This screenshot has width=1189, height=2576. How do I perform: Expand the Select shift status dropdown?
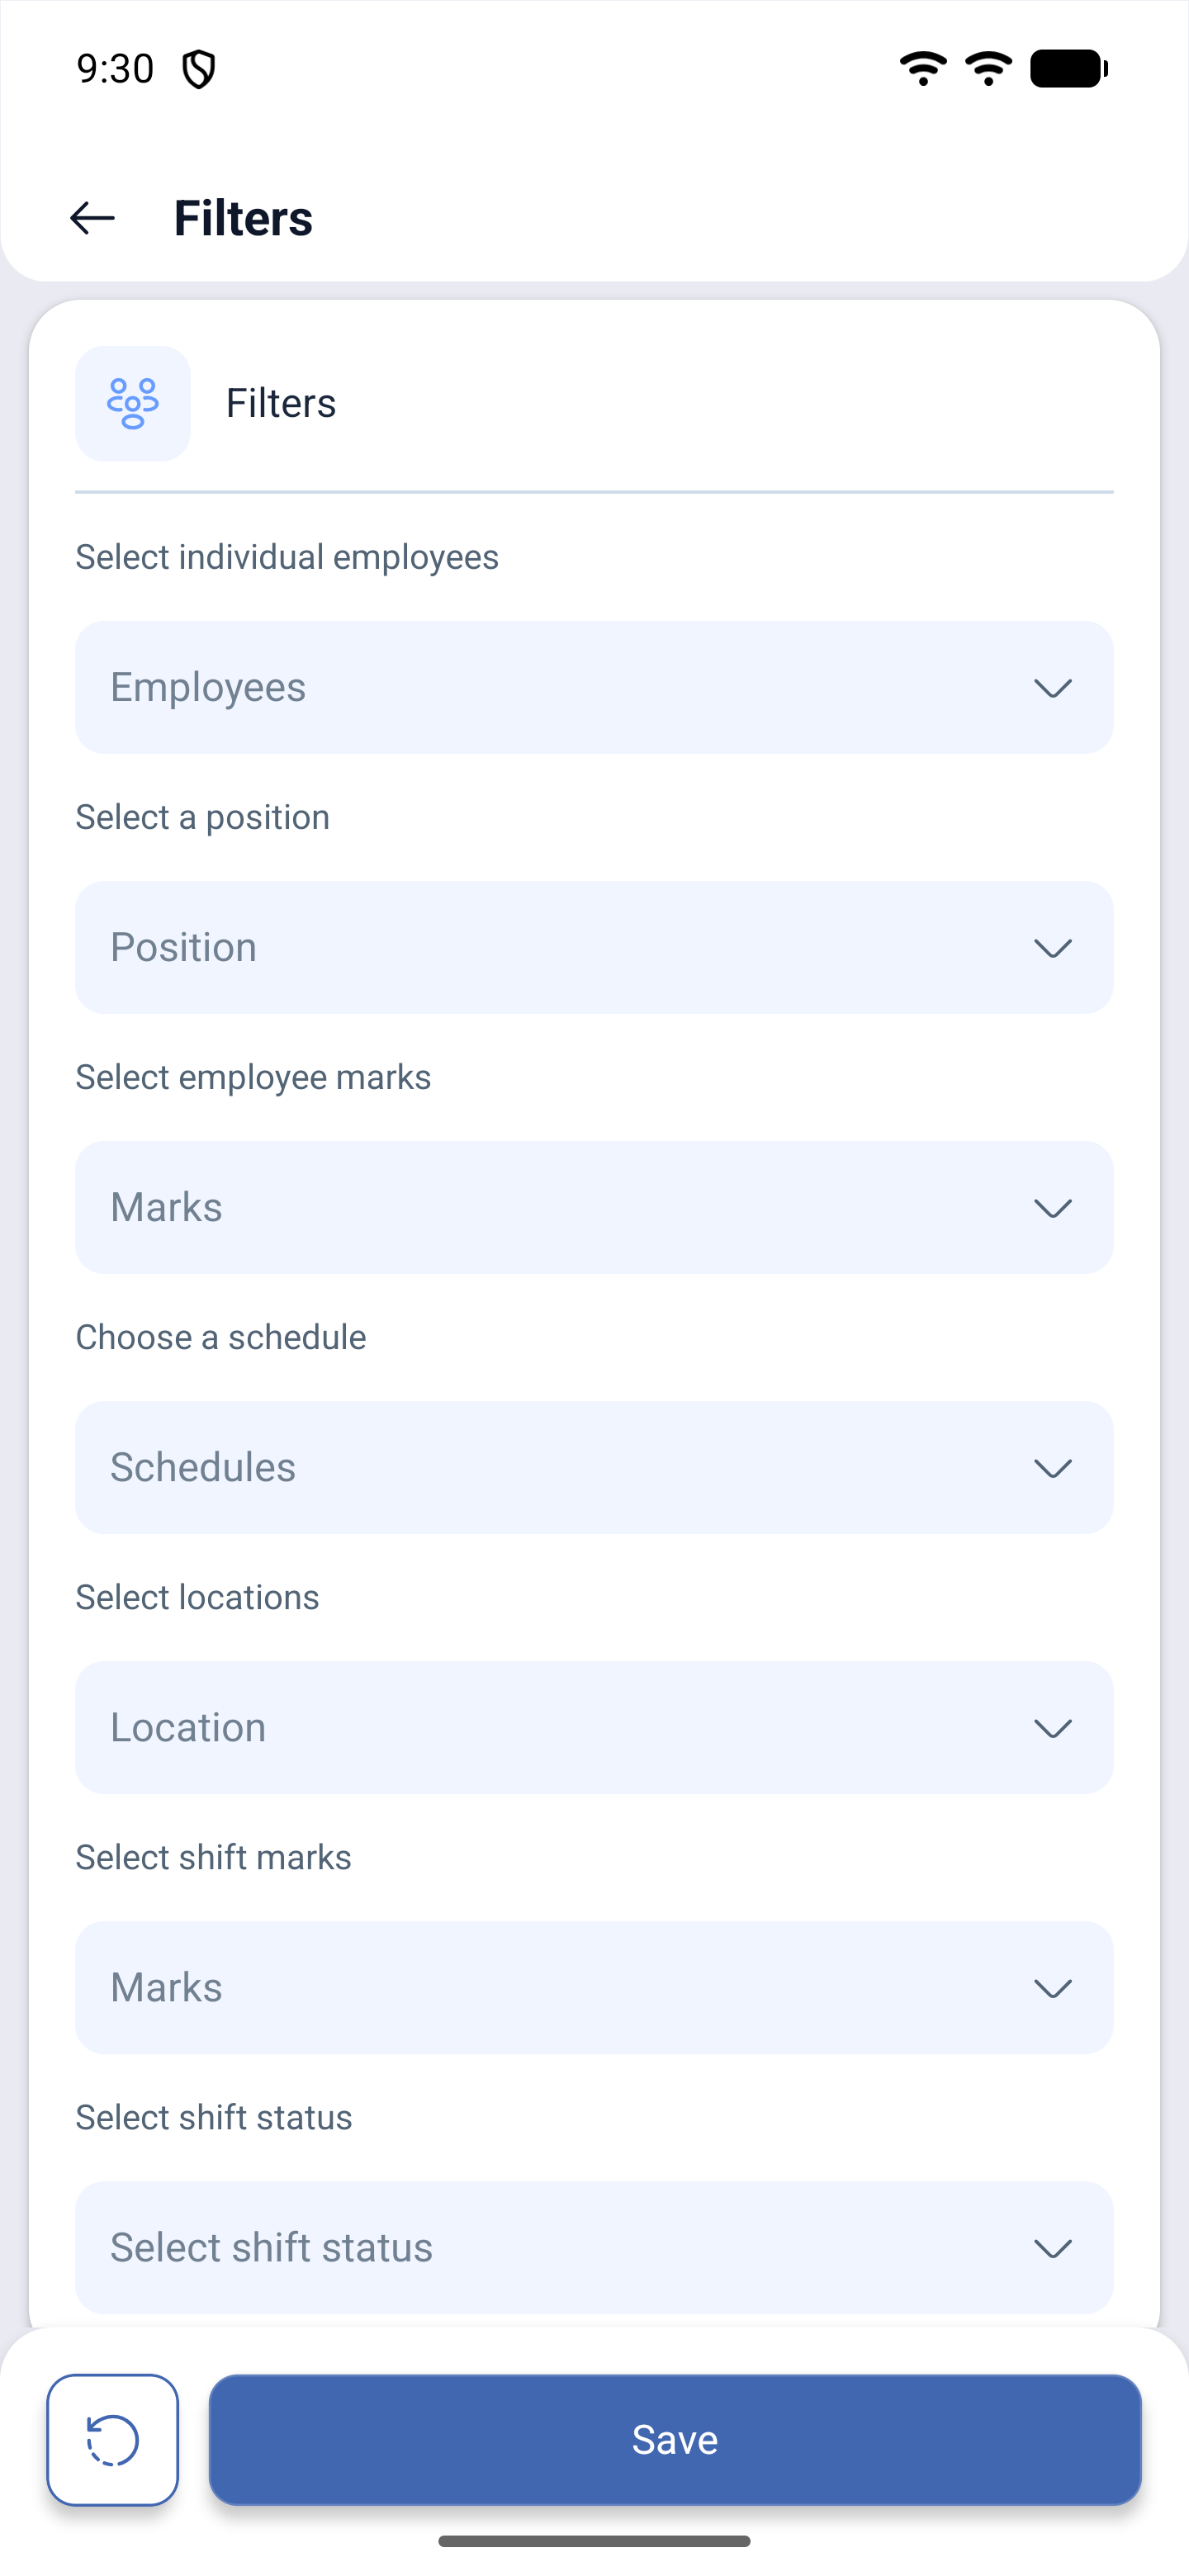(594, 2247)
